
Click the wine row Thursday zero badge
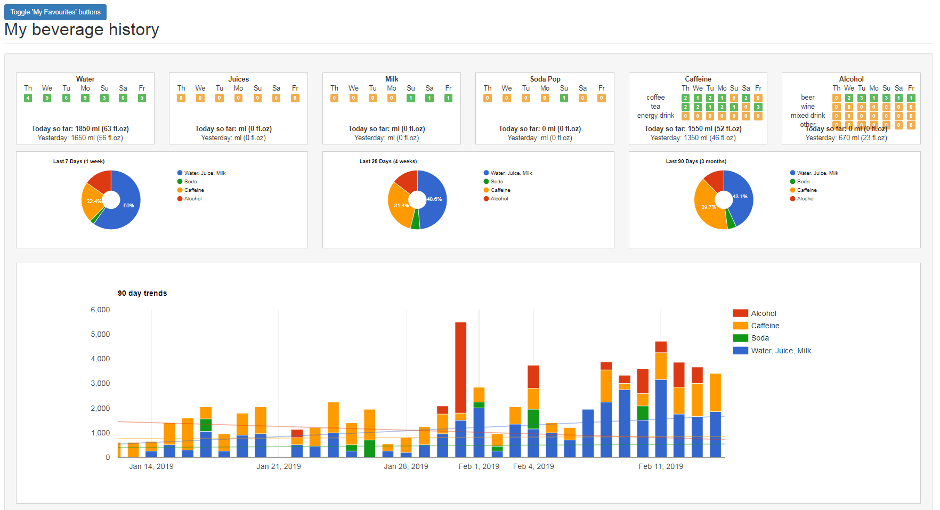point(836,107)
